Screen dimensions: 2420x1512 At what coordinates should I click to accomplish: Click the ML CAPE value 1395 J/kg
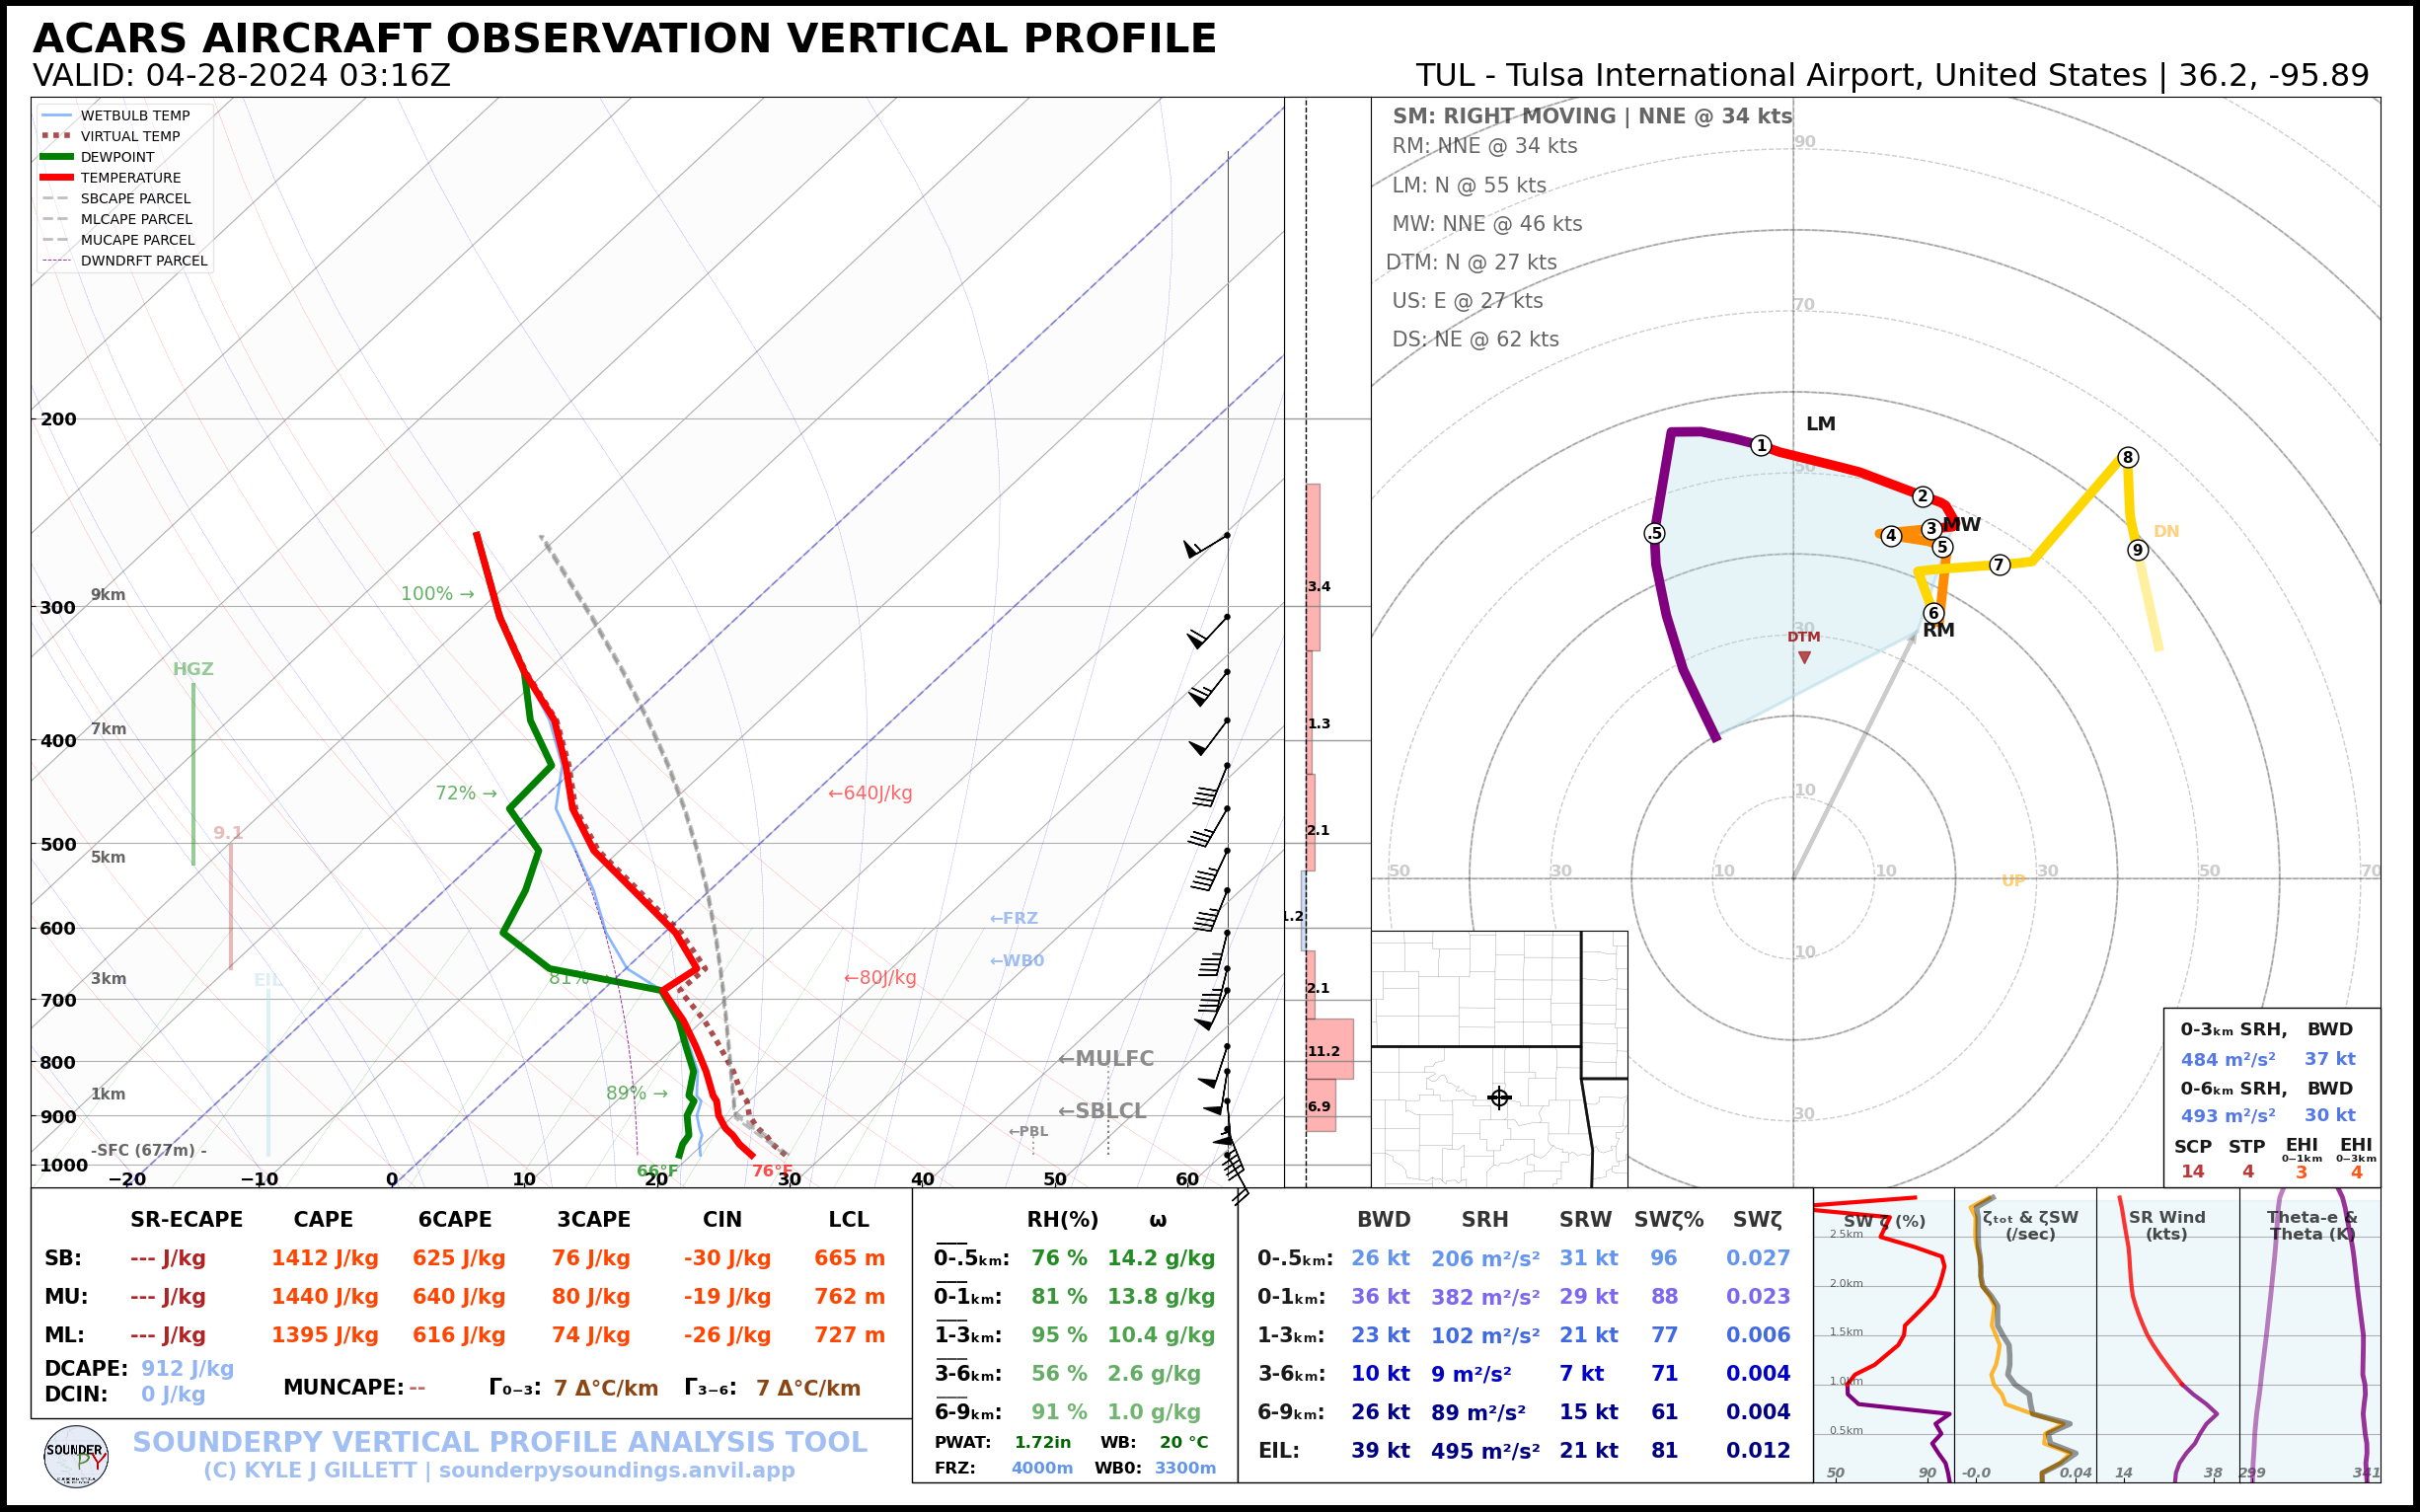pos(325,1335)
